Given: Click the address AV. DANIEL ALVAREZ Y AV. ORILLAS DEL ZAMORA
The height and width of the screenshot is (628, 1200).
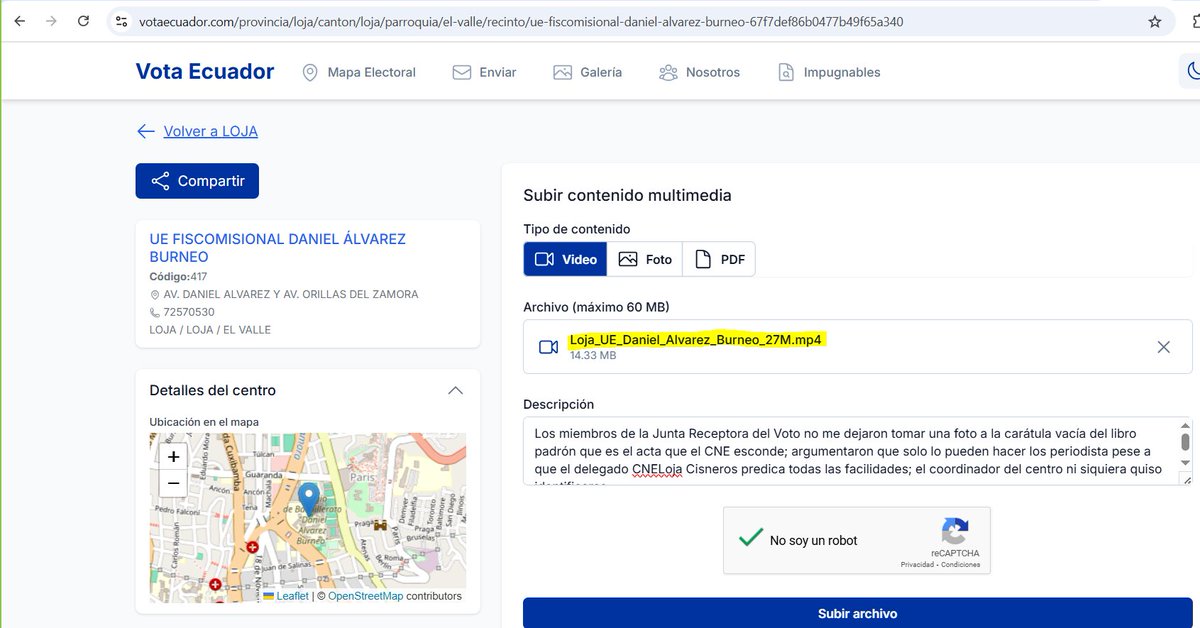Looking at the screenshot, I should coord(291,295).
